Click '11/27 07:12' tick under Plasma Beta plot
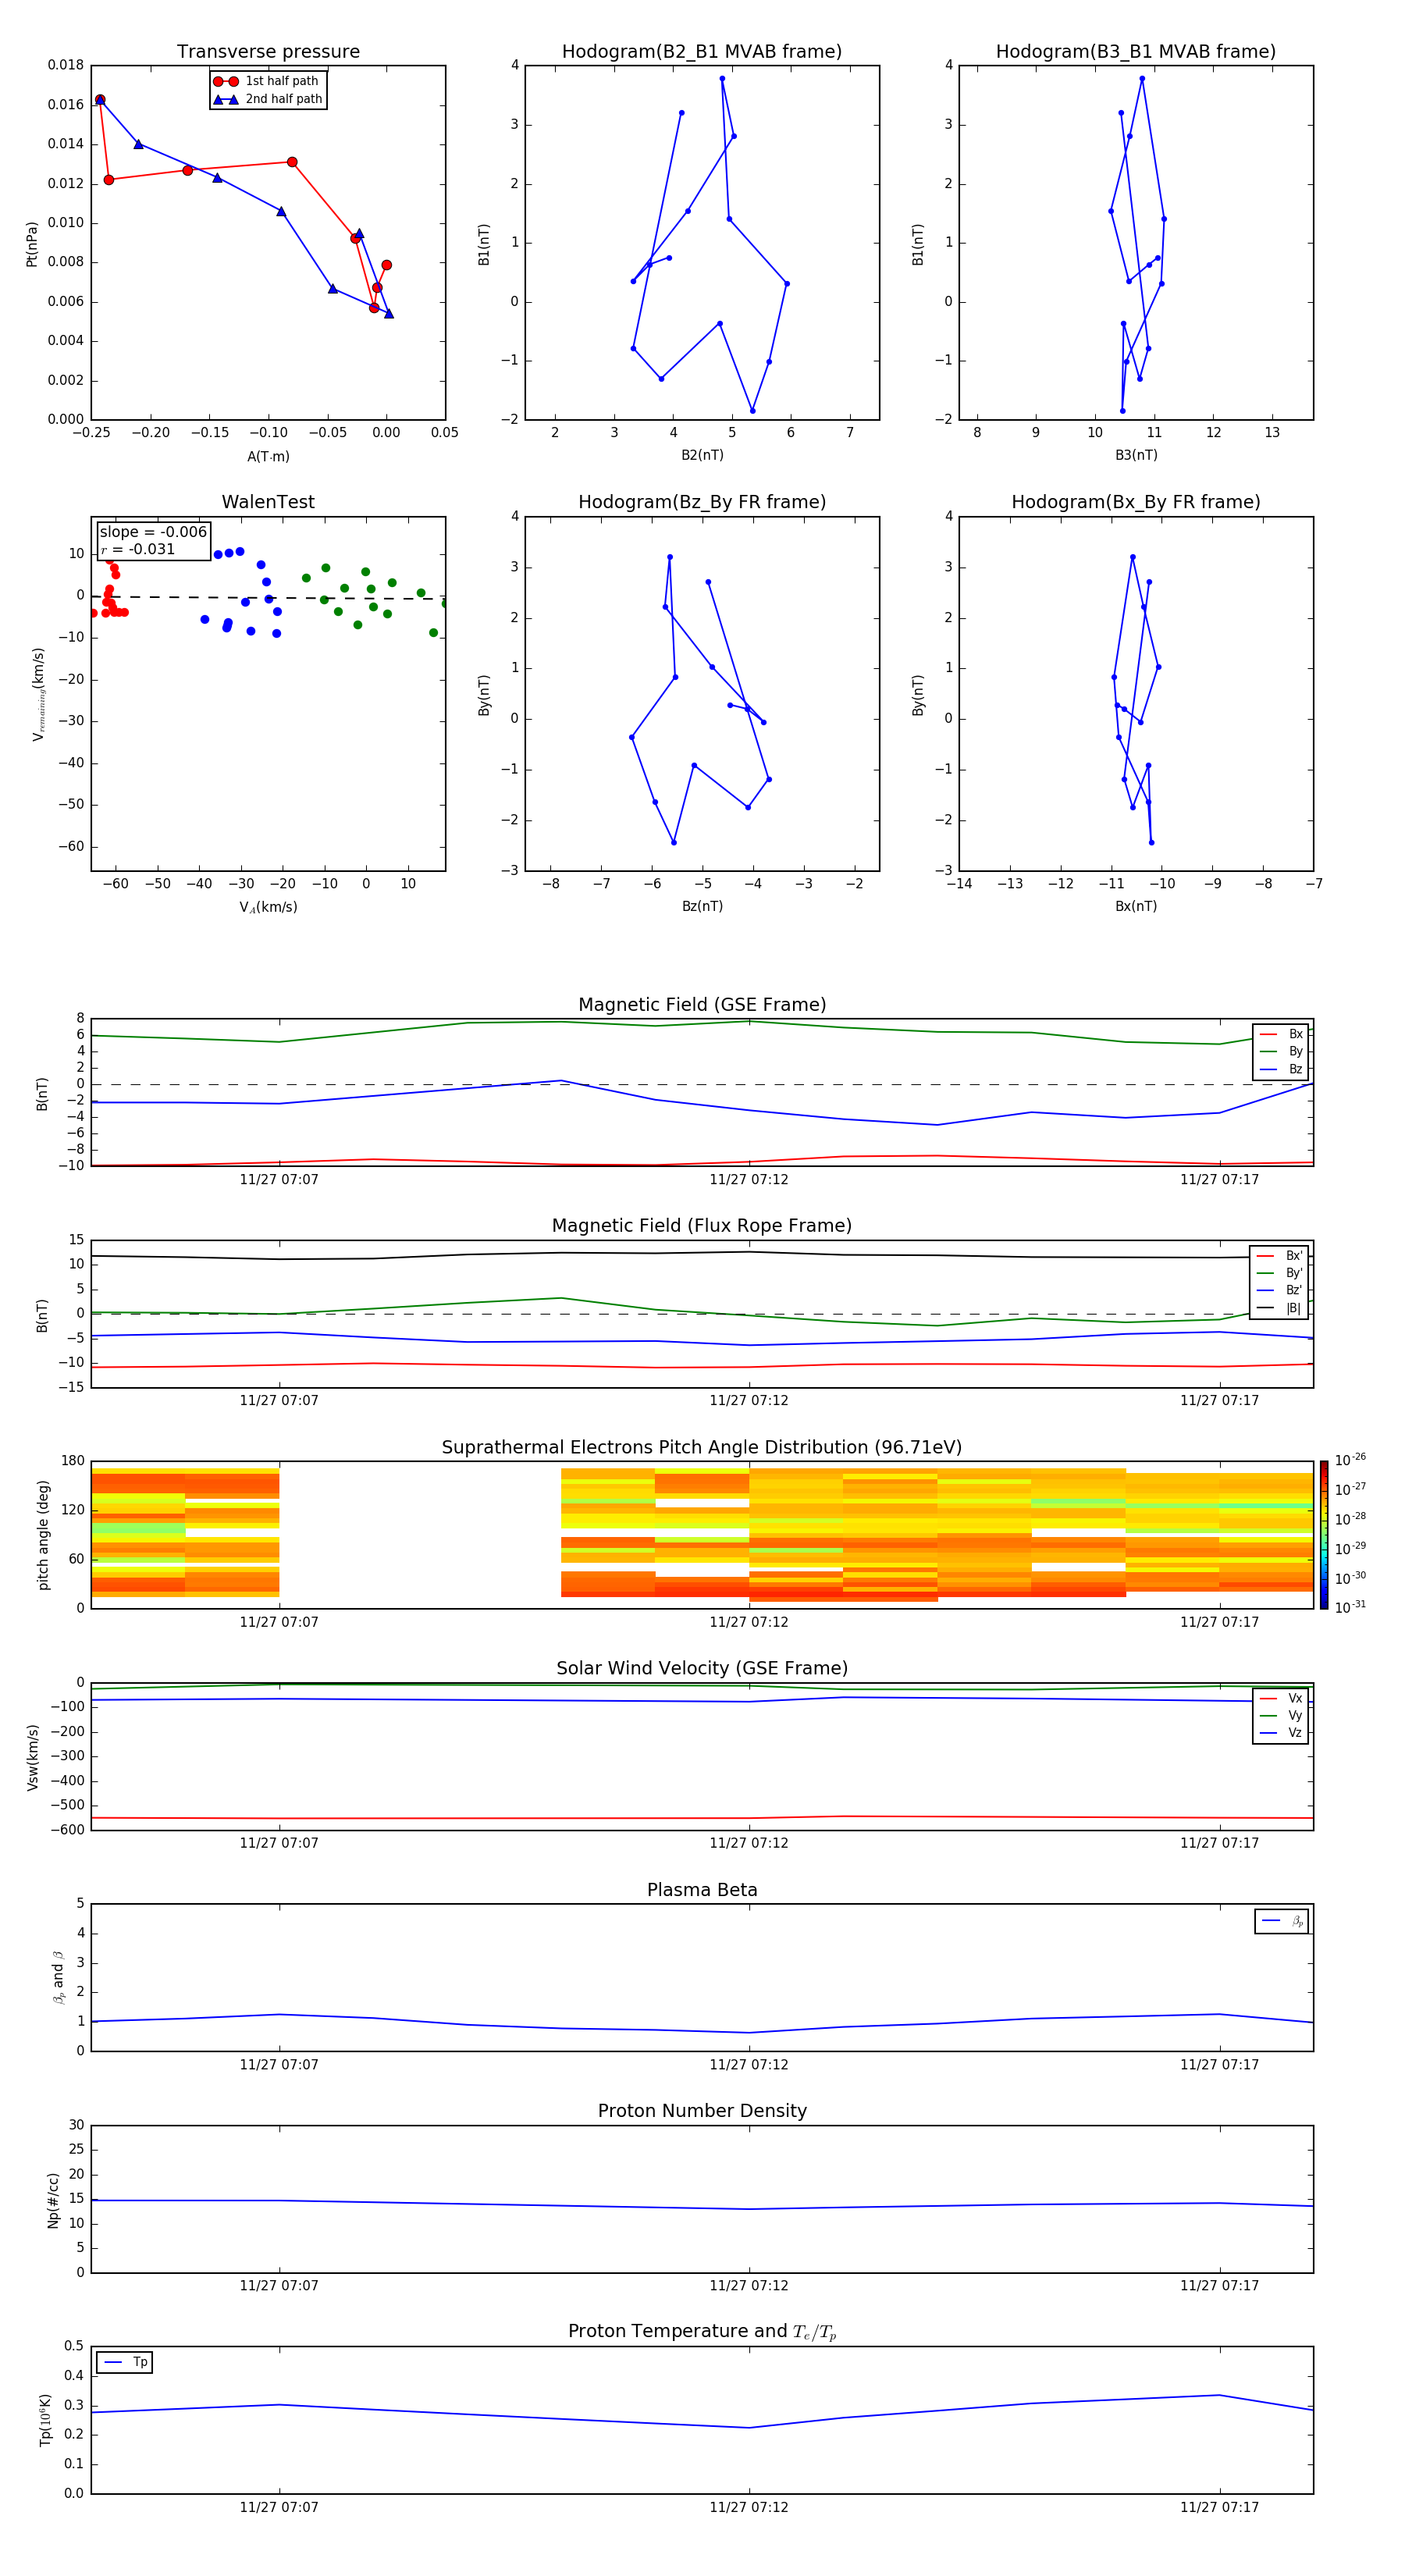Image resolution: width=1405 pixels, height=2576 pixels. coord(749,2065)
